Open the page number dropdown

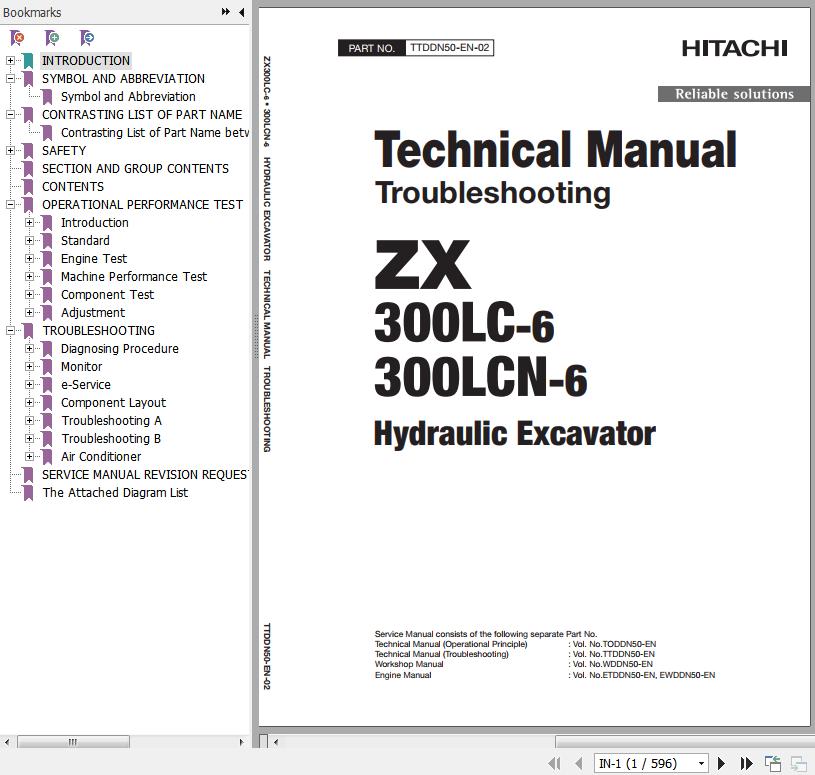[700, 763]
